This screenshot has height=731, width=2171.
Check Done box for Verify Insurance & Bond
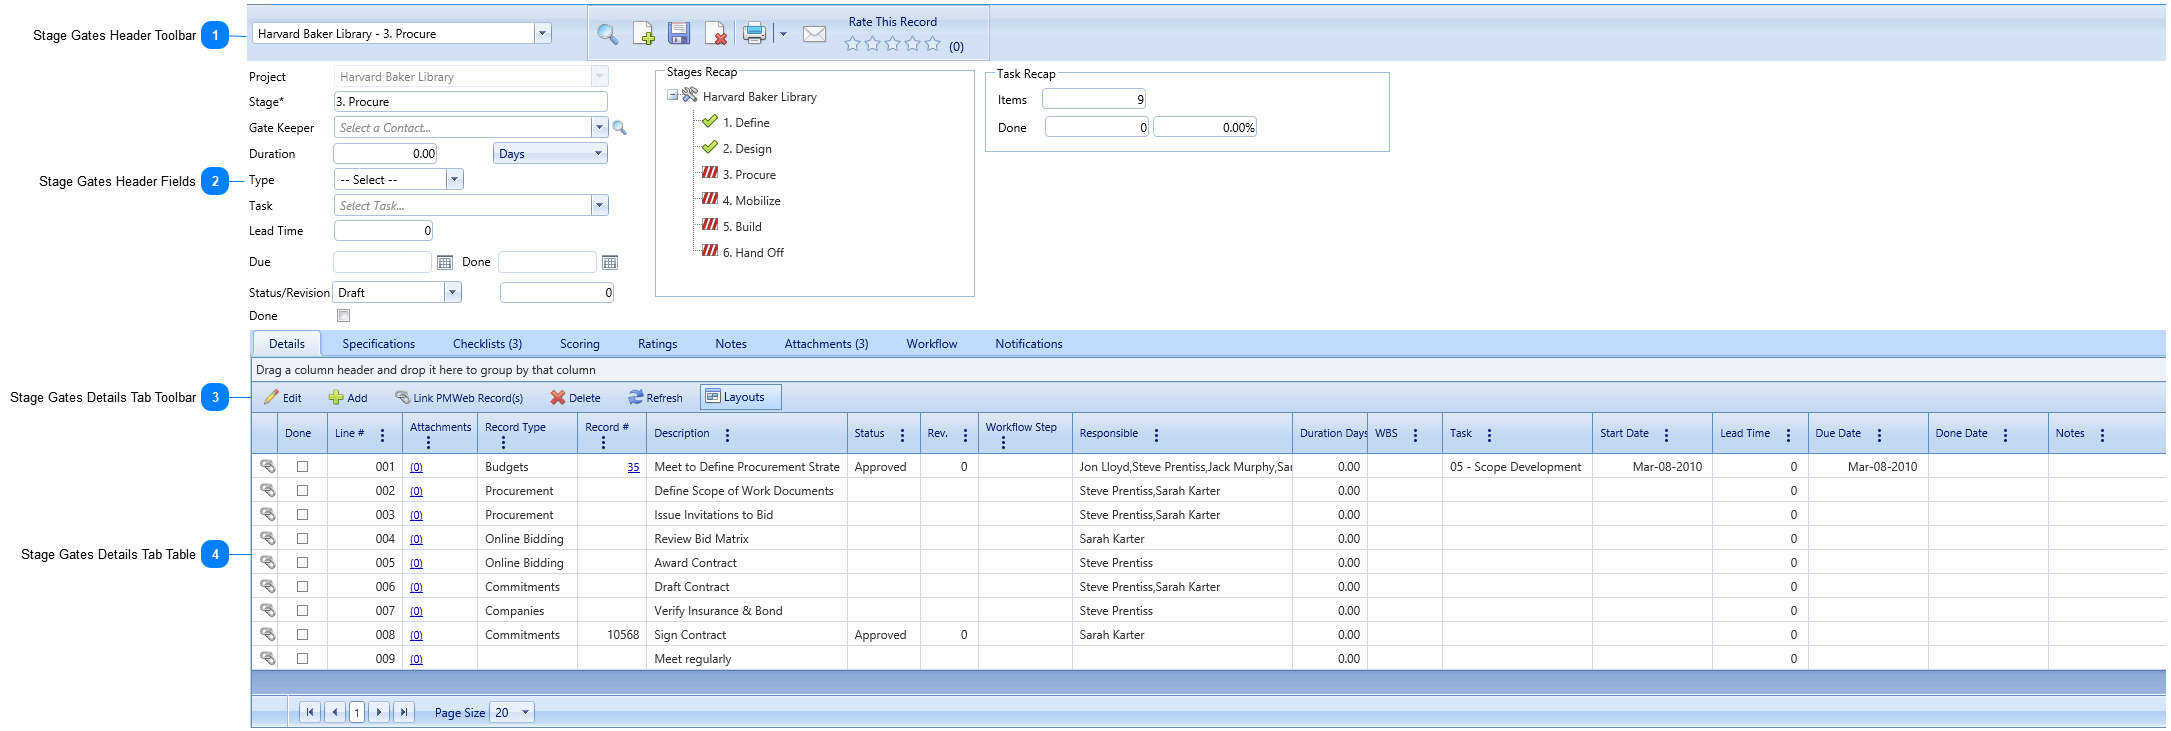point(303,611)
